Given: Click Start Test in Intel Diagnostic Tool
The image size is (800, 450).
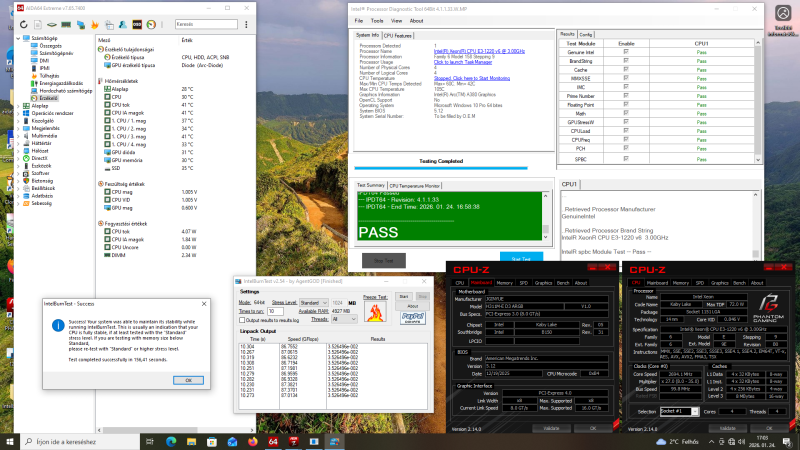Looking at the screenshot, I should pyautogui.click(x=521, y=259).
